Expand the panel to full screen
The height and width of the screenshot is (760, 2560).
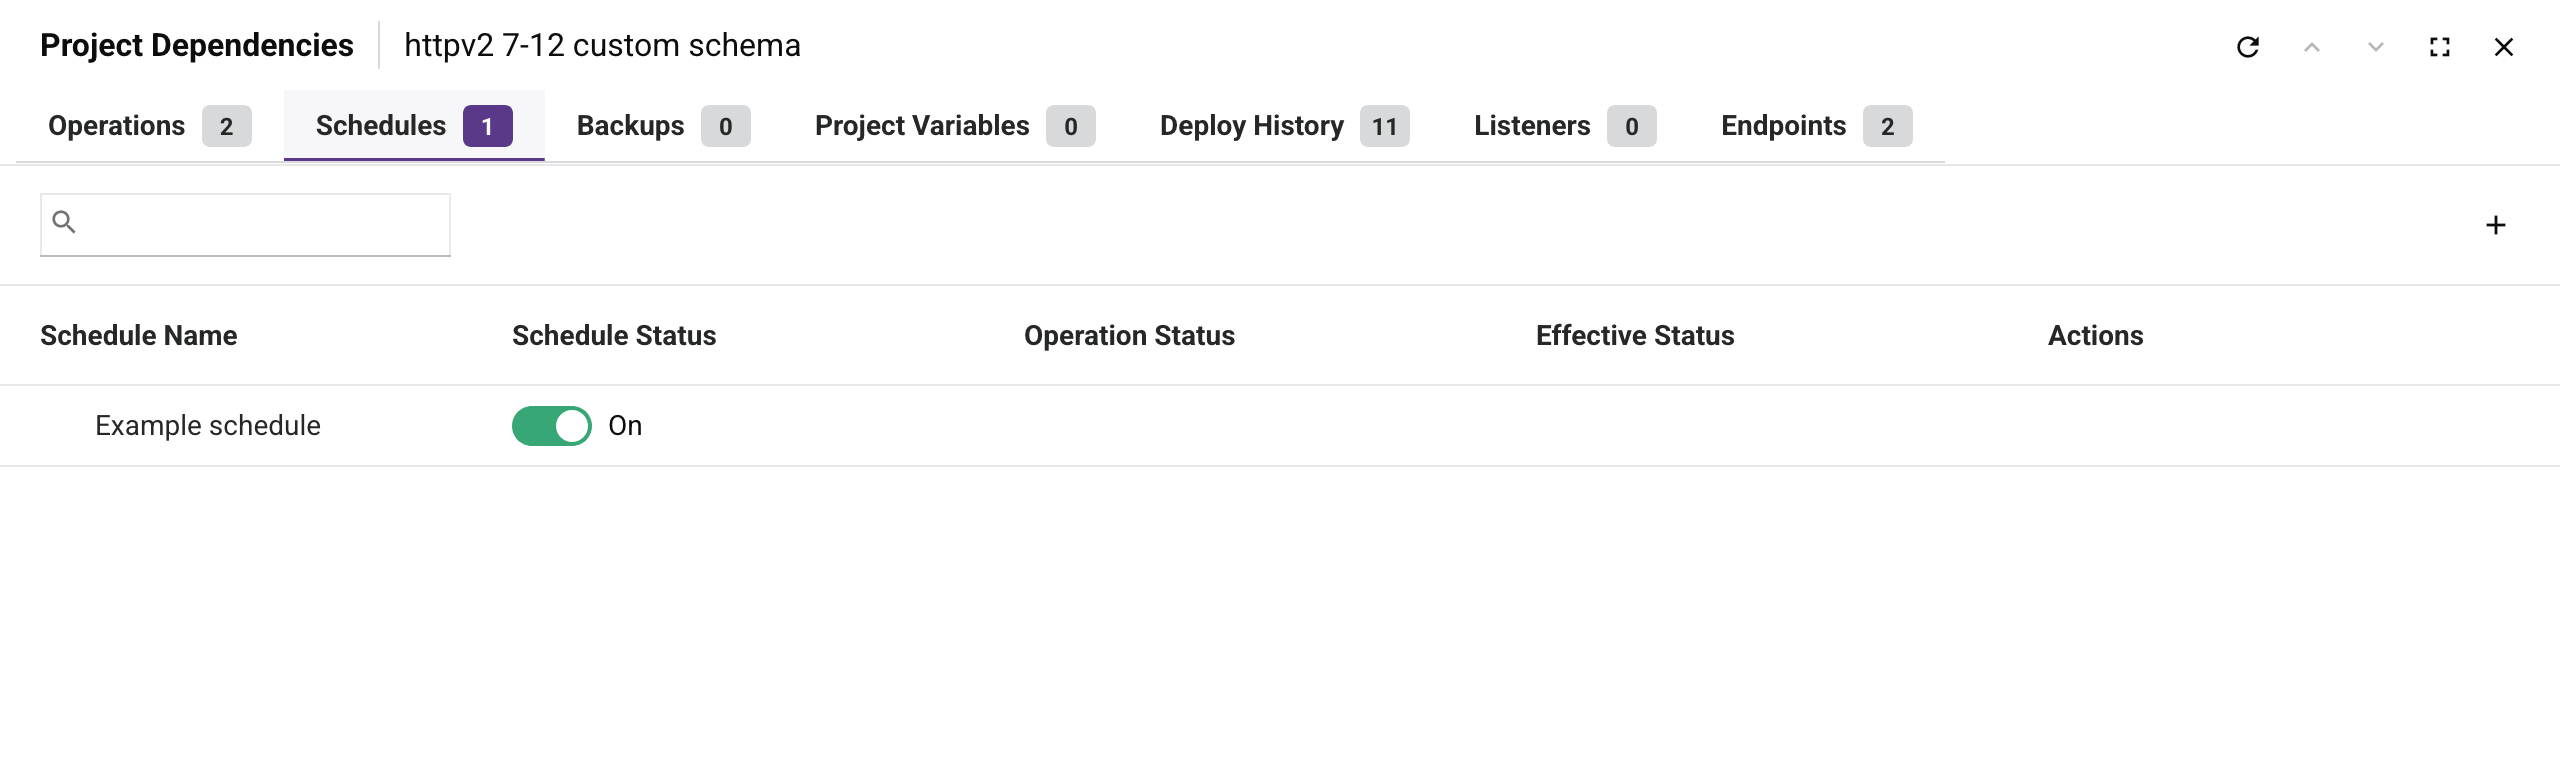[x=2440, y=47]
